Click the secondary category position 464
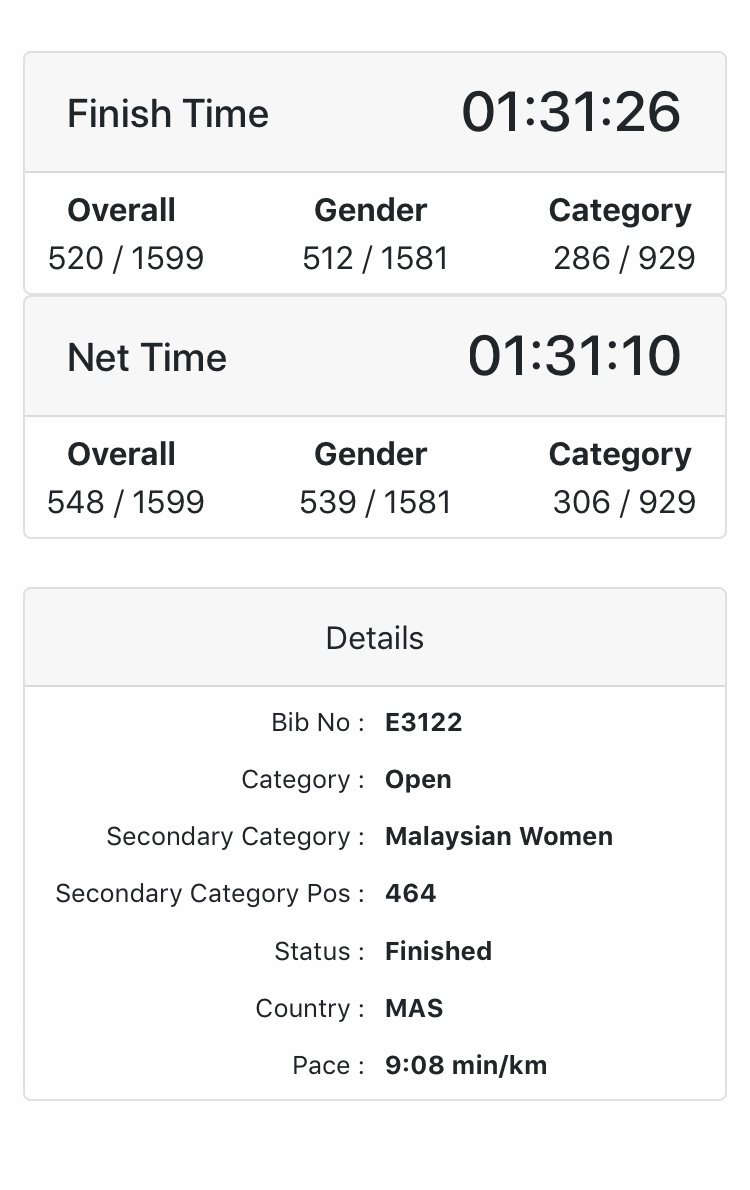Image resolution: width=750 pixels, height=1190 pixels. (x=411, y=893)
